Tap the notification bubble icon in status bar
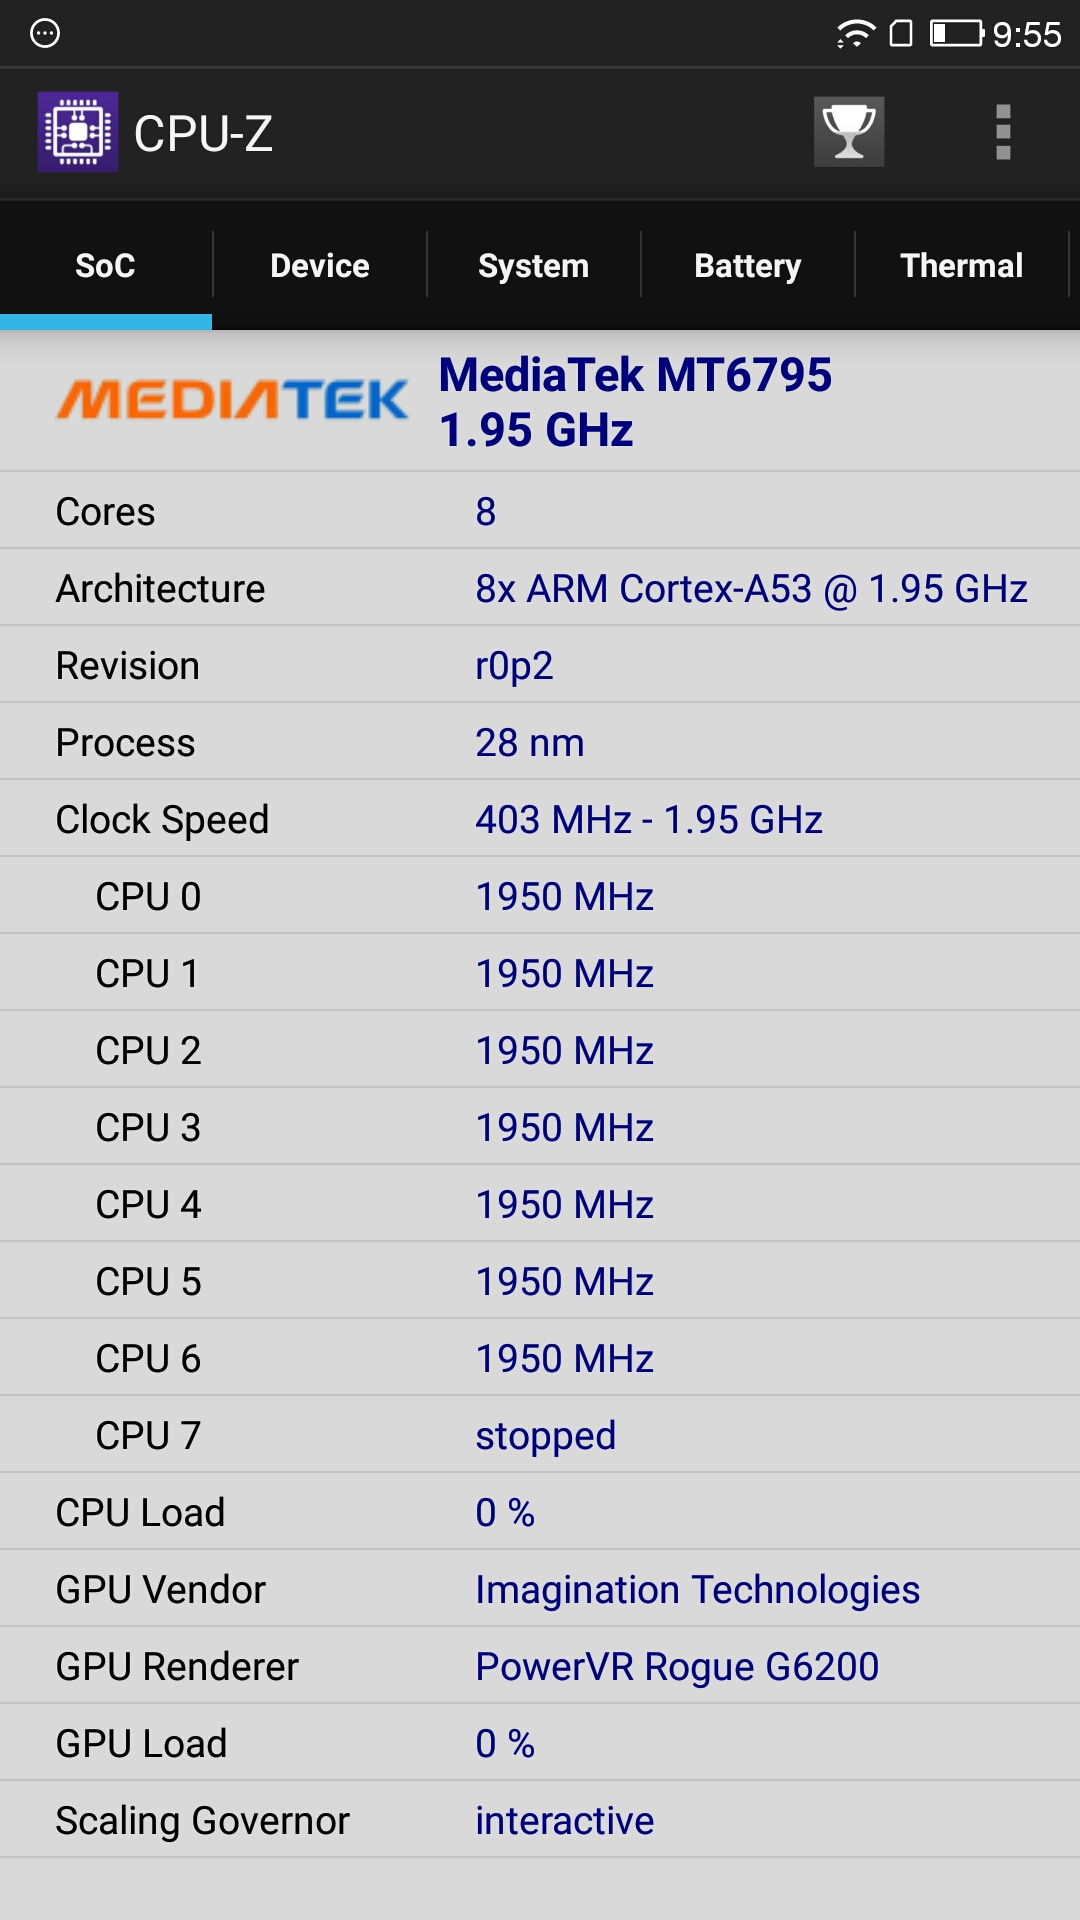 click(45, 34)
